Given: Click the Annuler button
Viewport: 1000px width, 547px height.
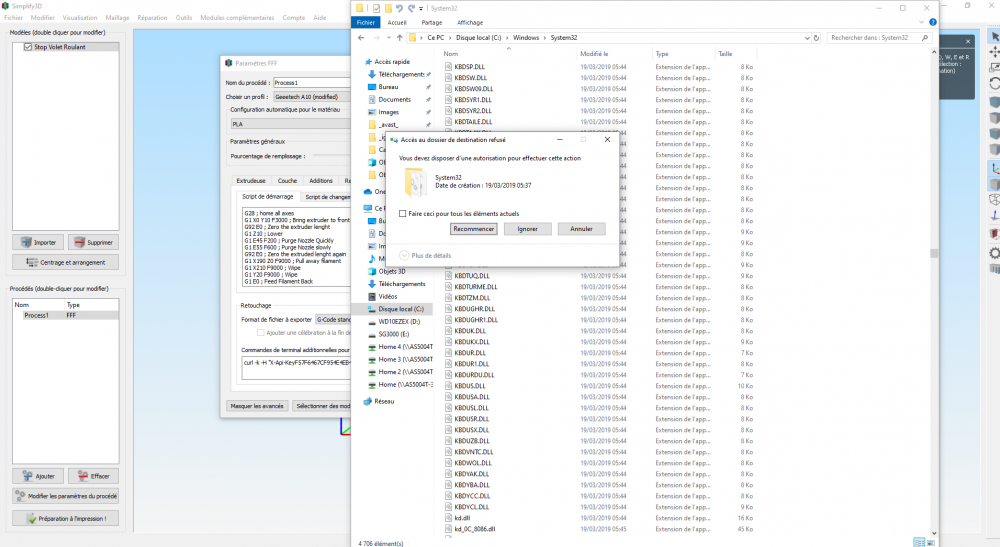Looking at the screenshot, I should click(x=581, y=229).
